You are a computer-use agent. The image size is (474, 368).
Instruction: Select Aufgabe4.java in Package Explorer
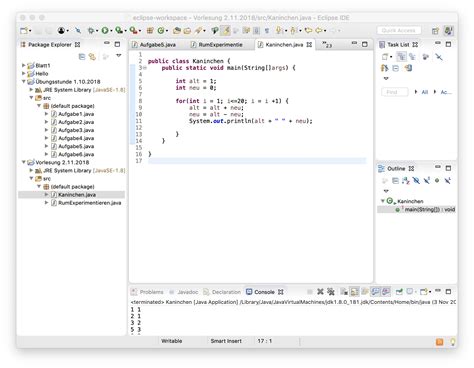pyautogui.click(x=76, y=138)
